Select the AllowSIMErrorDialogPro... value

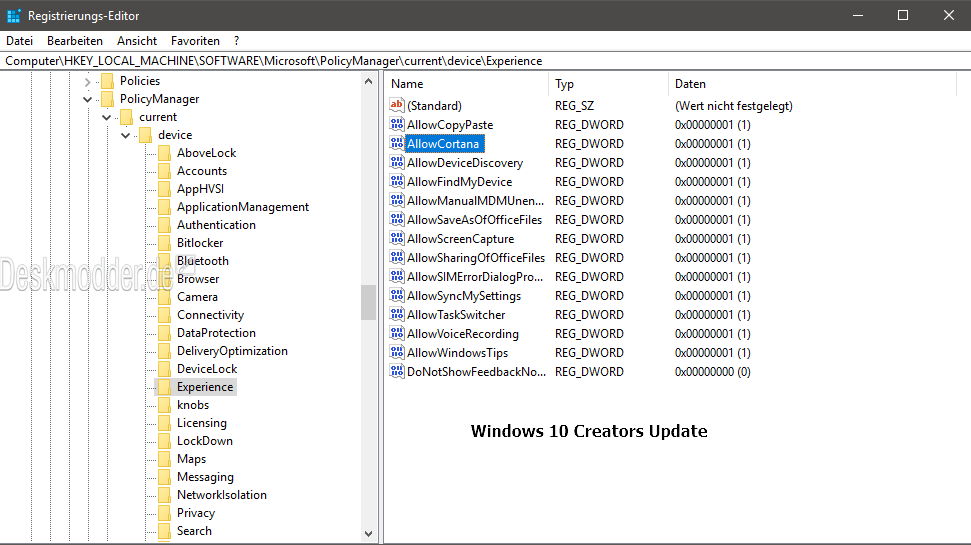tap(475, 277)
